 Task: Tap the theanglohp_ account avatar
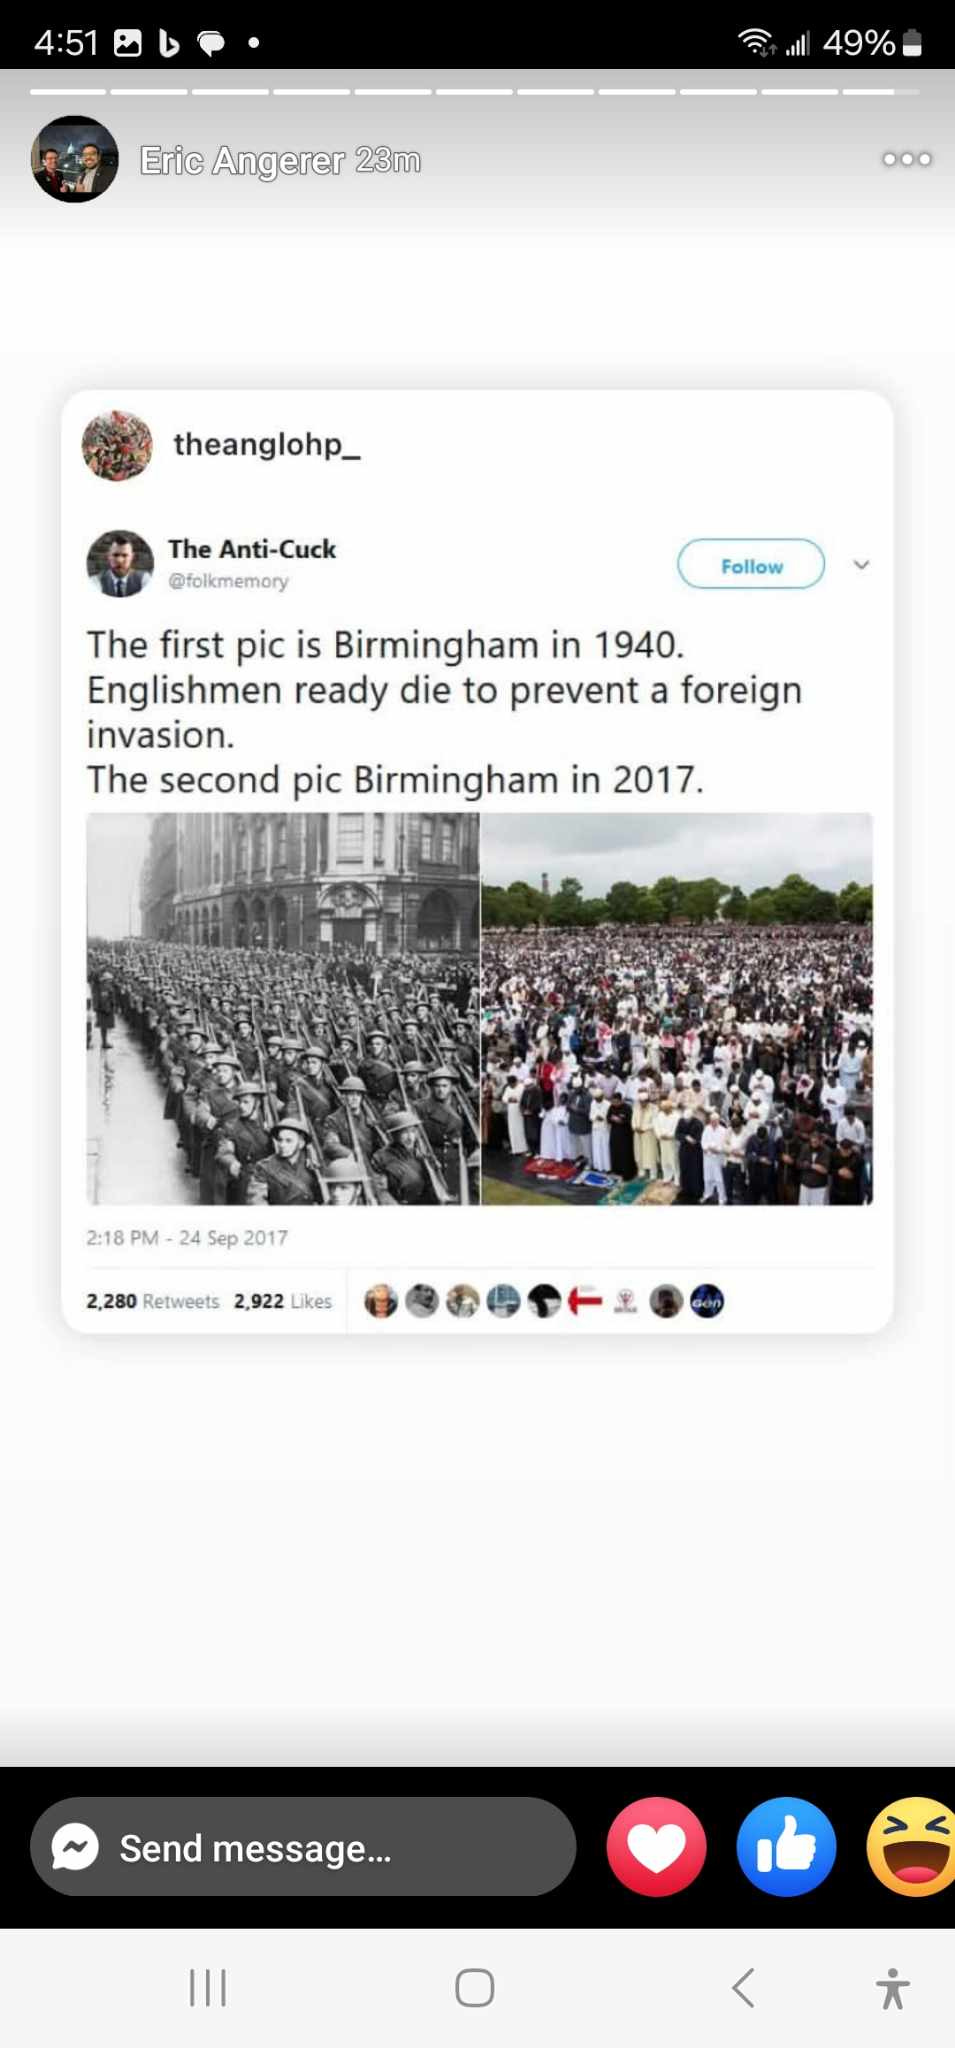tap(117, 445)
